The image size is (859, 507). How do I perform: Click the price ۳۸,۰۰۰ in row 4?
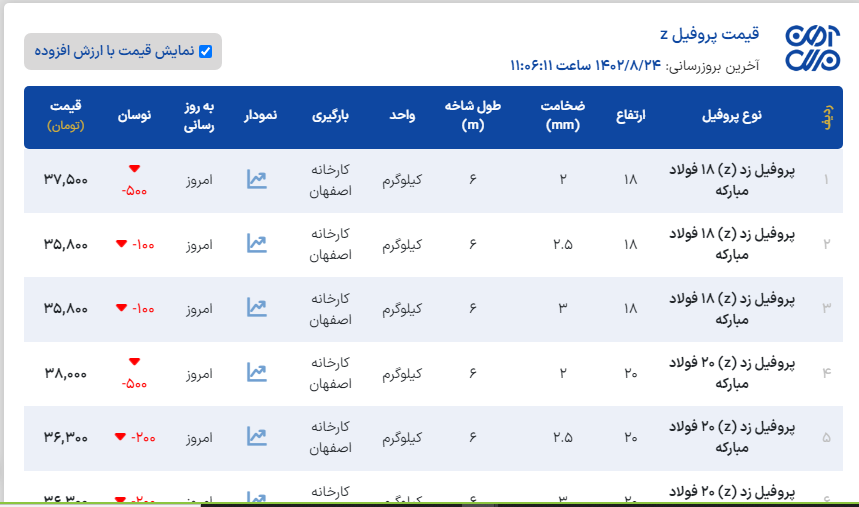point(66,373)
